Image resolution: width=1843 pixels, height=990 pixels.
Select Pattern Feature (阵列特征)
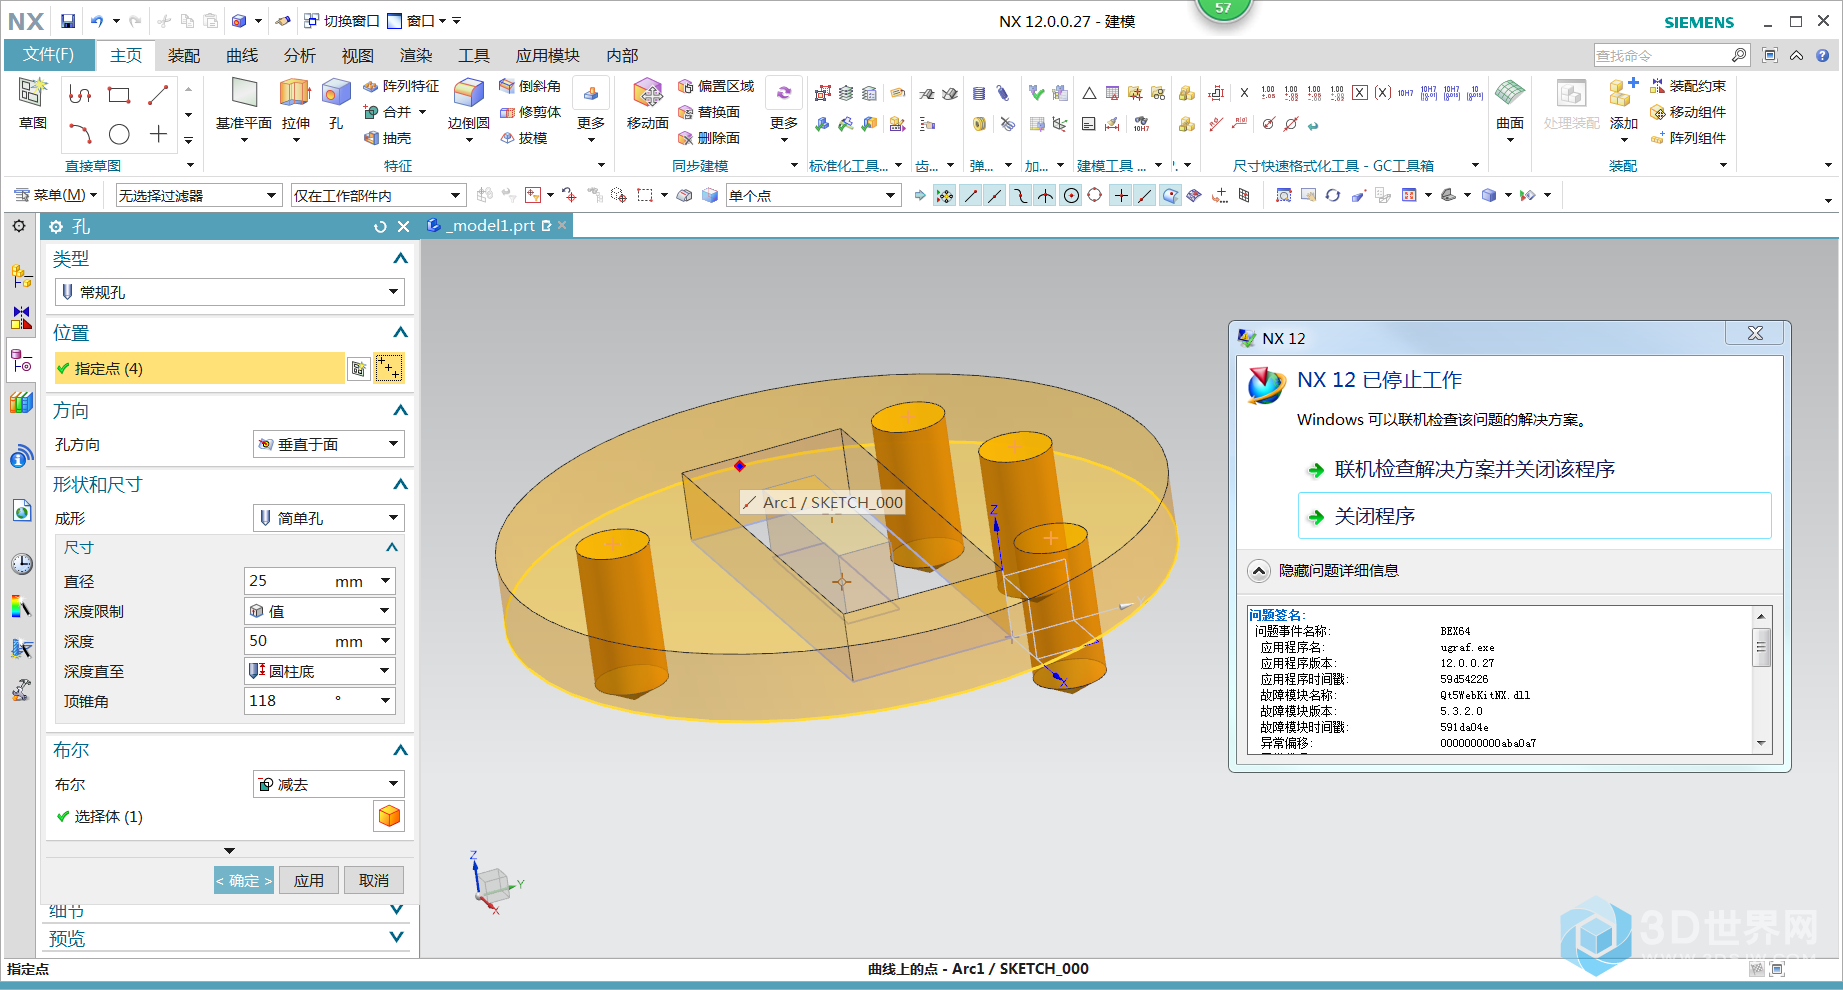click(400, 86)
